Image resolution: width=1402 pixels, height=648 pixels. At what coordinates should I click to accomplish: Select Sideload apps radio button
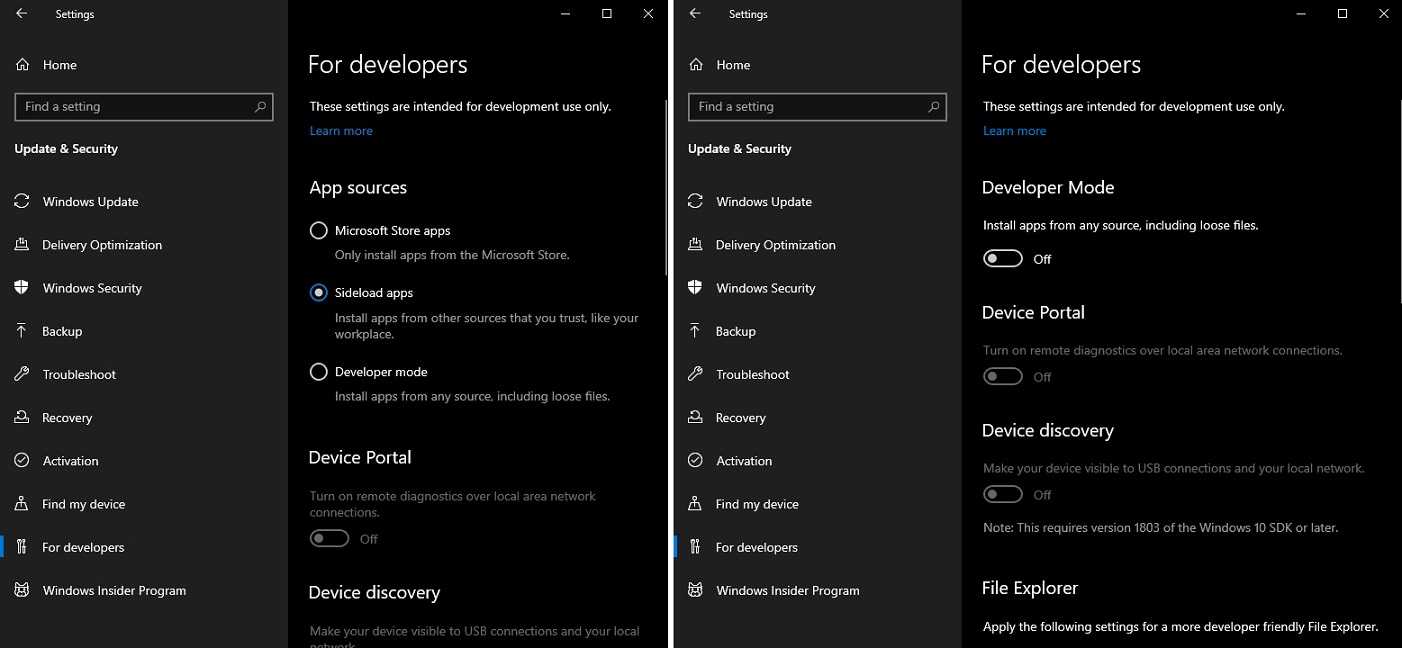coord(319,293)
